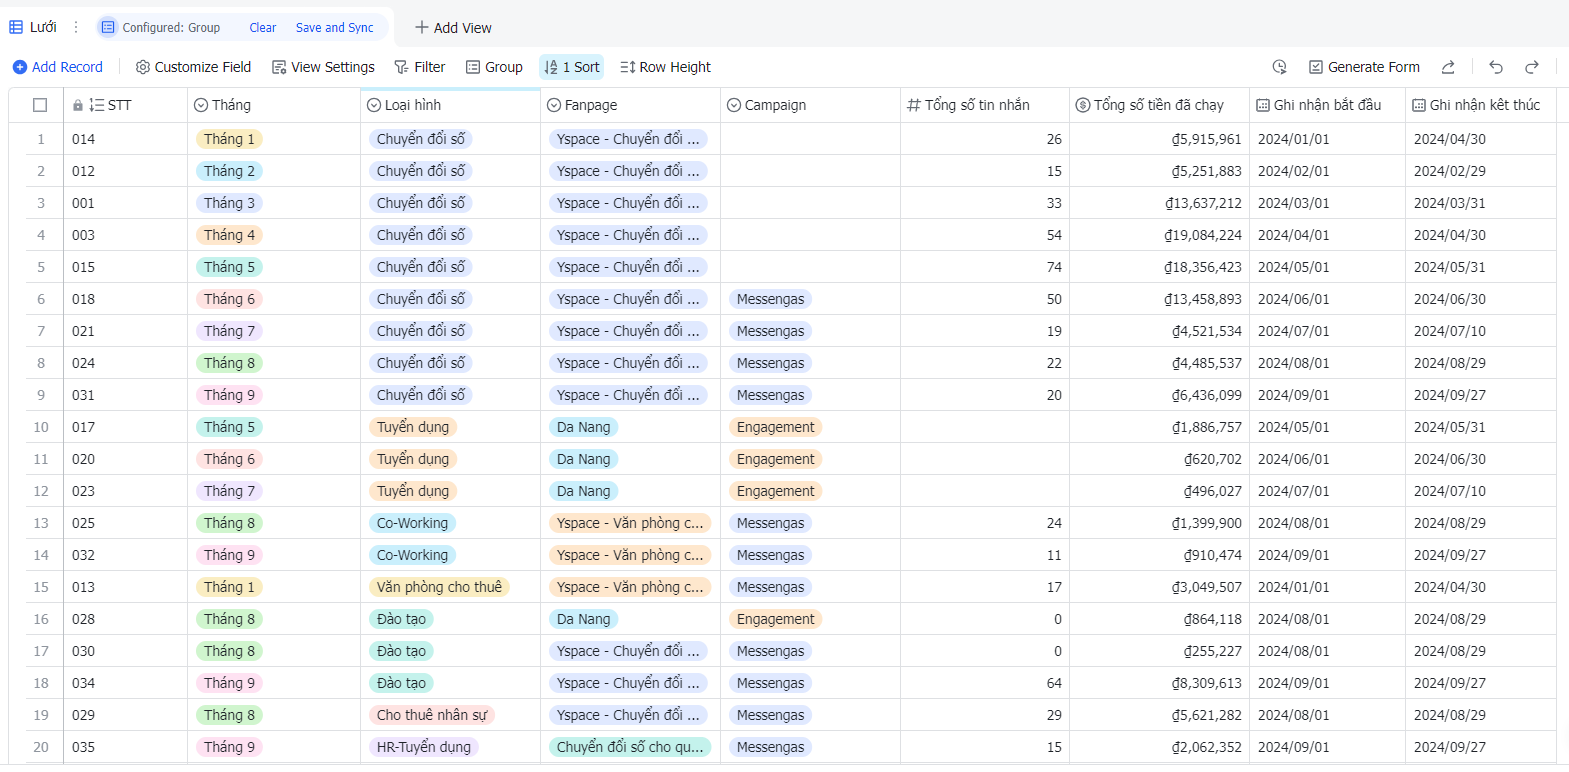
Task: Undo the last action
Action: [1496, 67]
